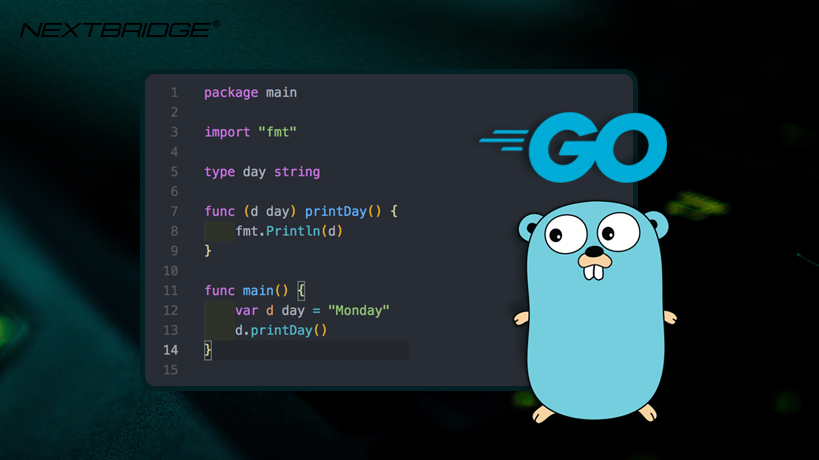Click the Go gopher mascot
This screenshot has width=819, height=460.
pyautogui.click(x=595, y=312)
